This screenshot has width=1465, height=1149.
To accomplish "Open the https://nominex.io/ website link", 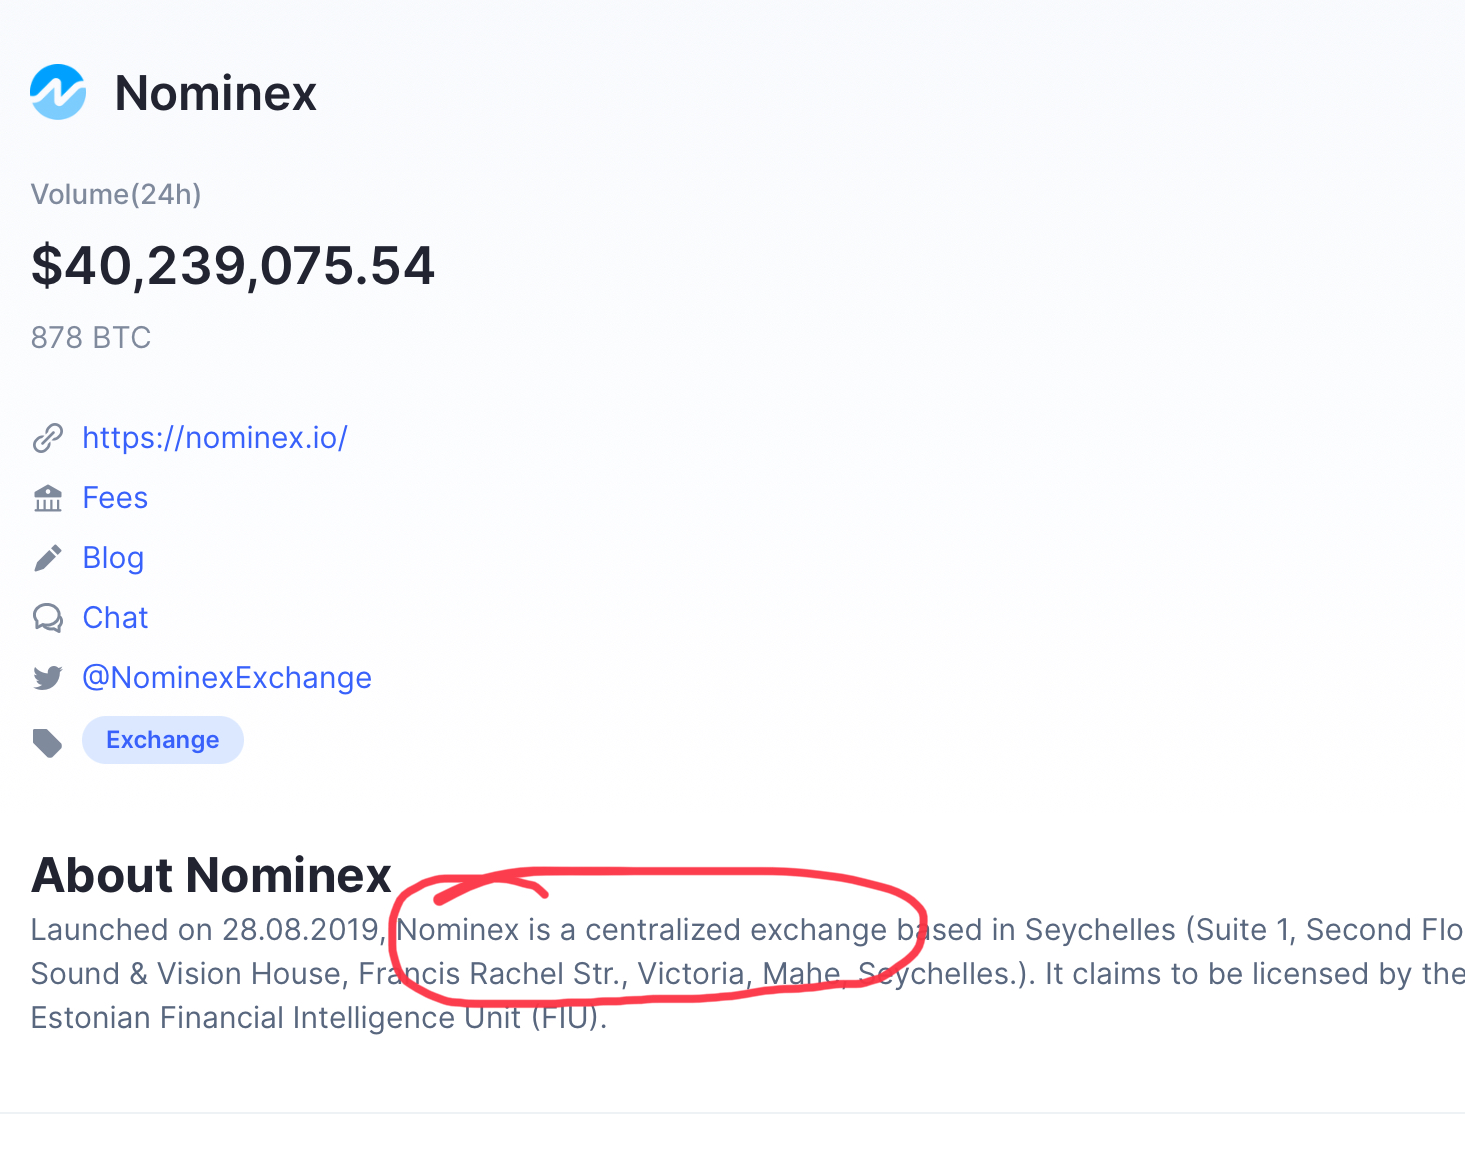I will pyautogui.click(x=215, y=438).
